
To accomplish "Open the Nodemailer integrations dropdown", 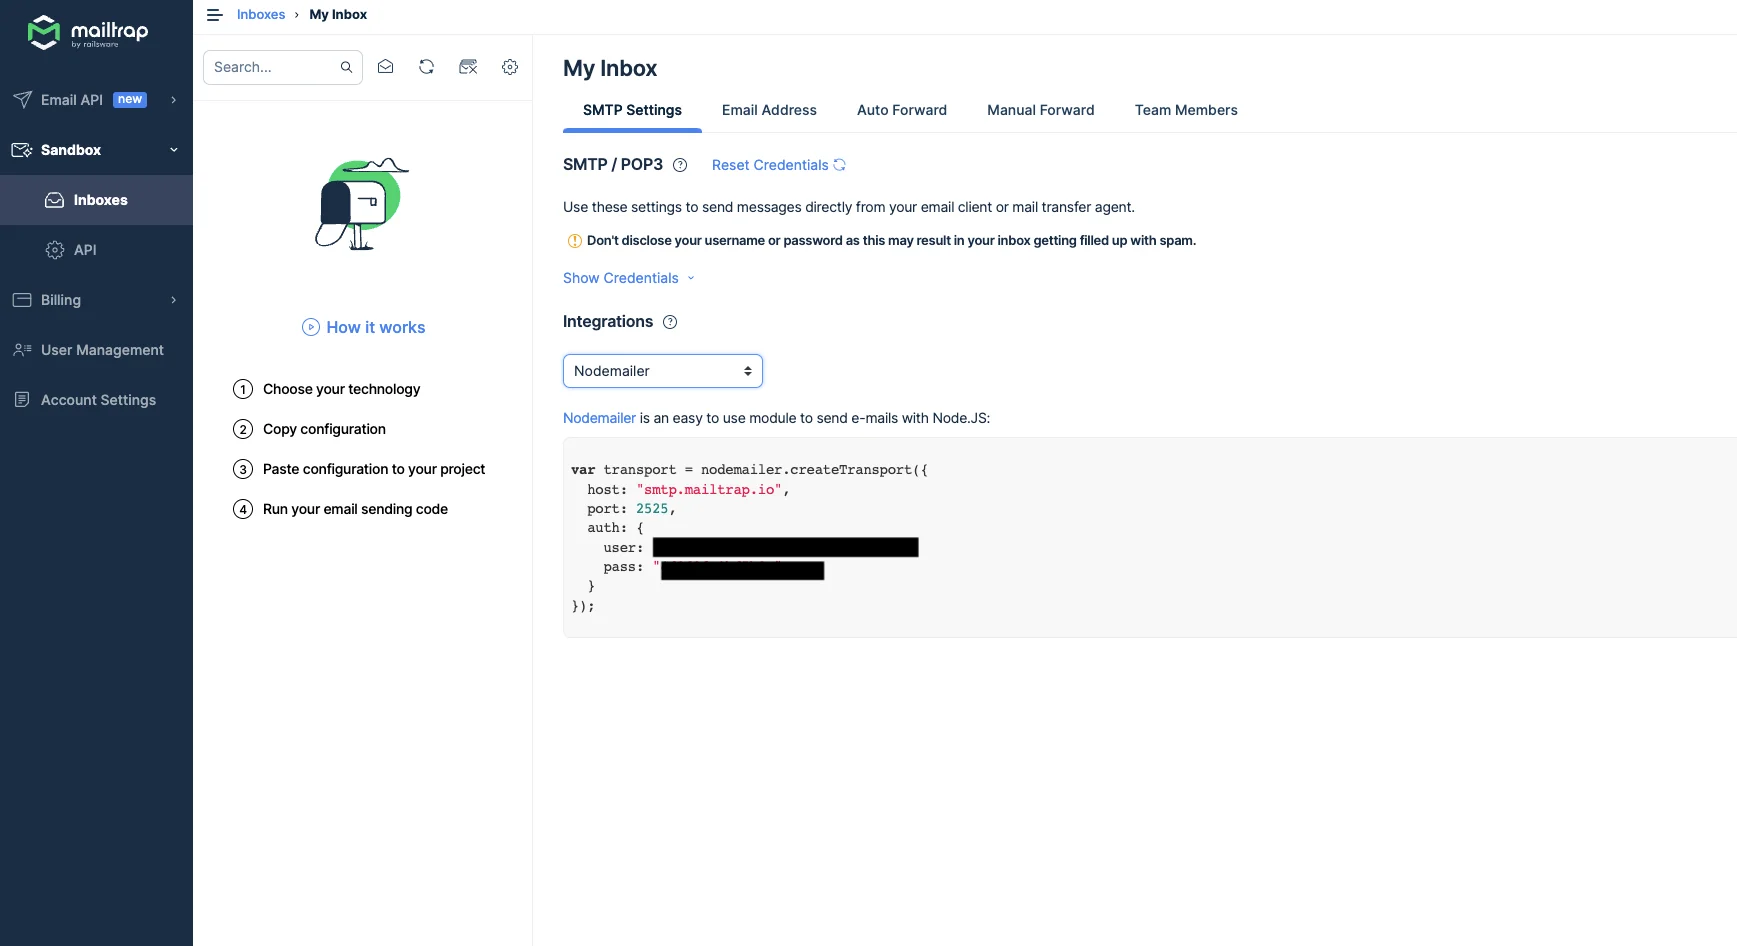I will (662, 371).
